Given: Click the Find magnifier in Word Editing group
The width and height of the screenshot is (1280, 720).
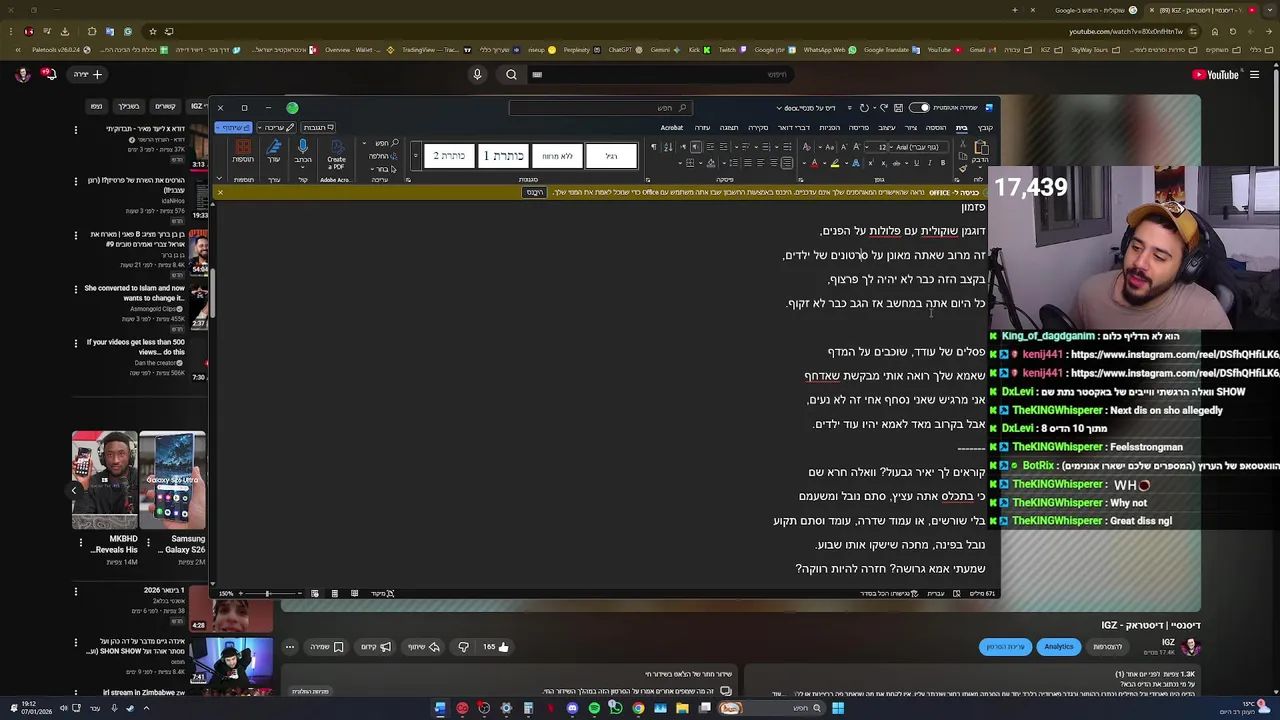Looking at the screenshot, I should pos(395,143).
